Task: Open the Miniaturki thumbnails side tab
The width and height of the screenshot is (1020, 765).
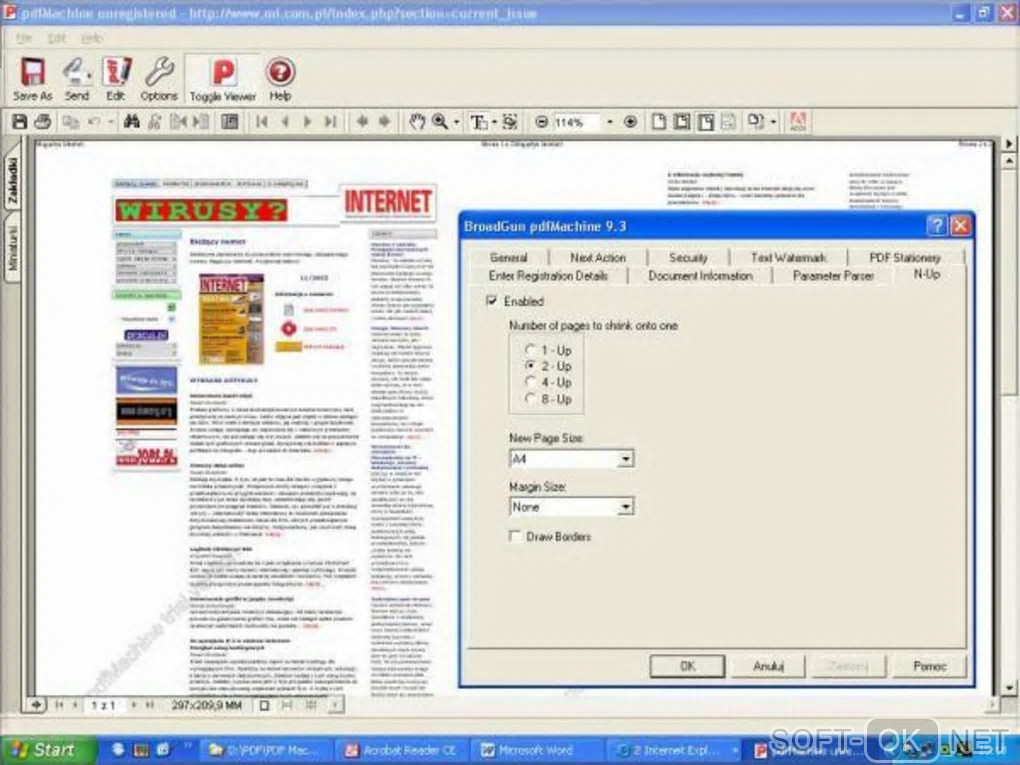Action: (12, 248)
